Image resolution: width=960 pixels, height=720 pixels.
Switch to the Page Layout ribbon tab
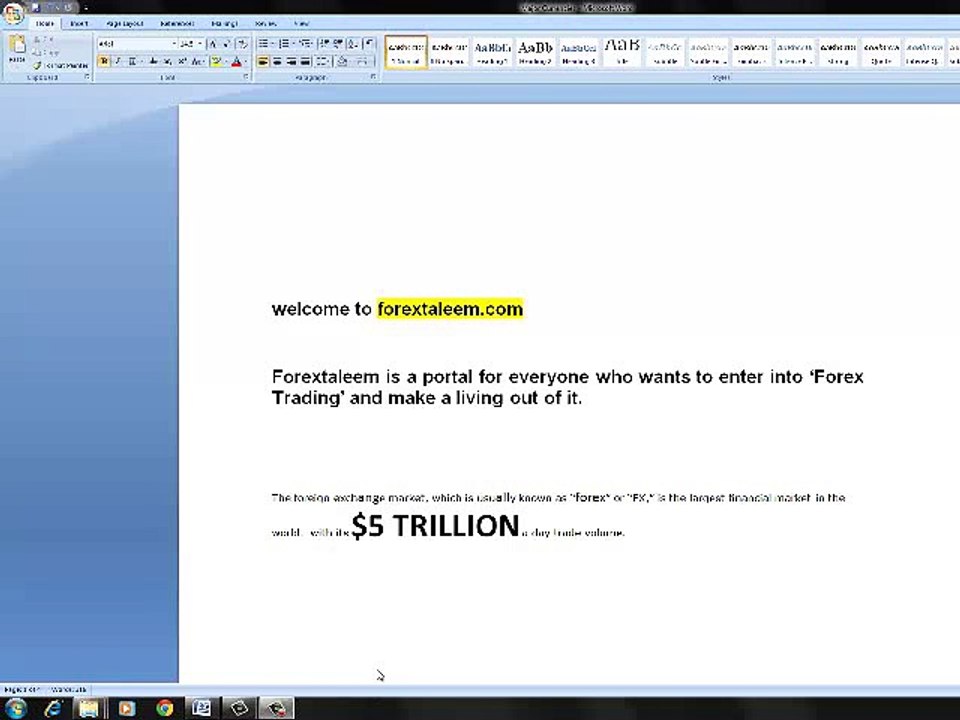125,23
